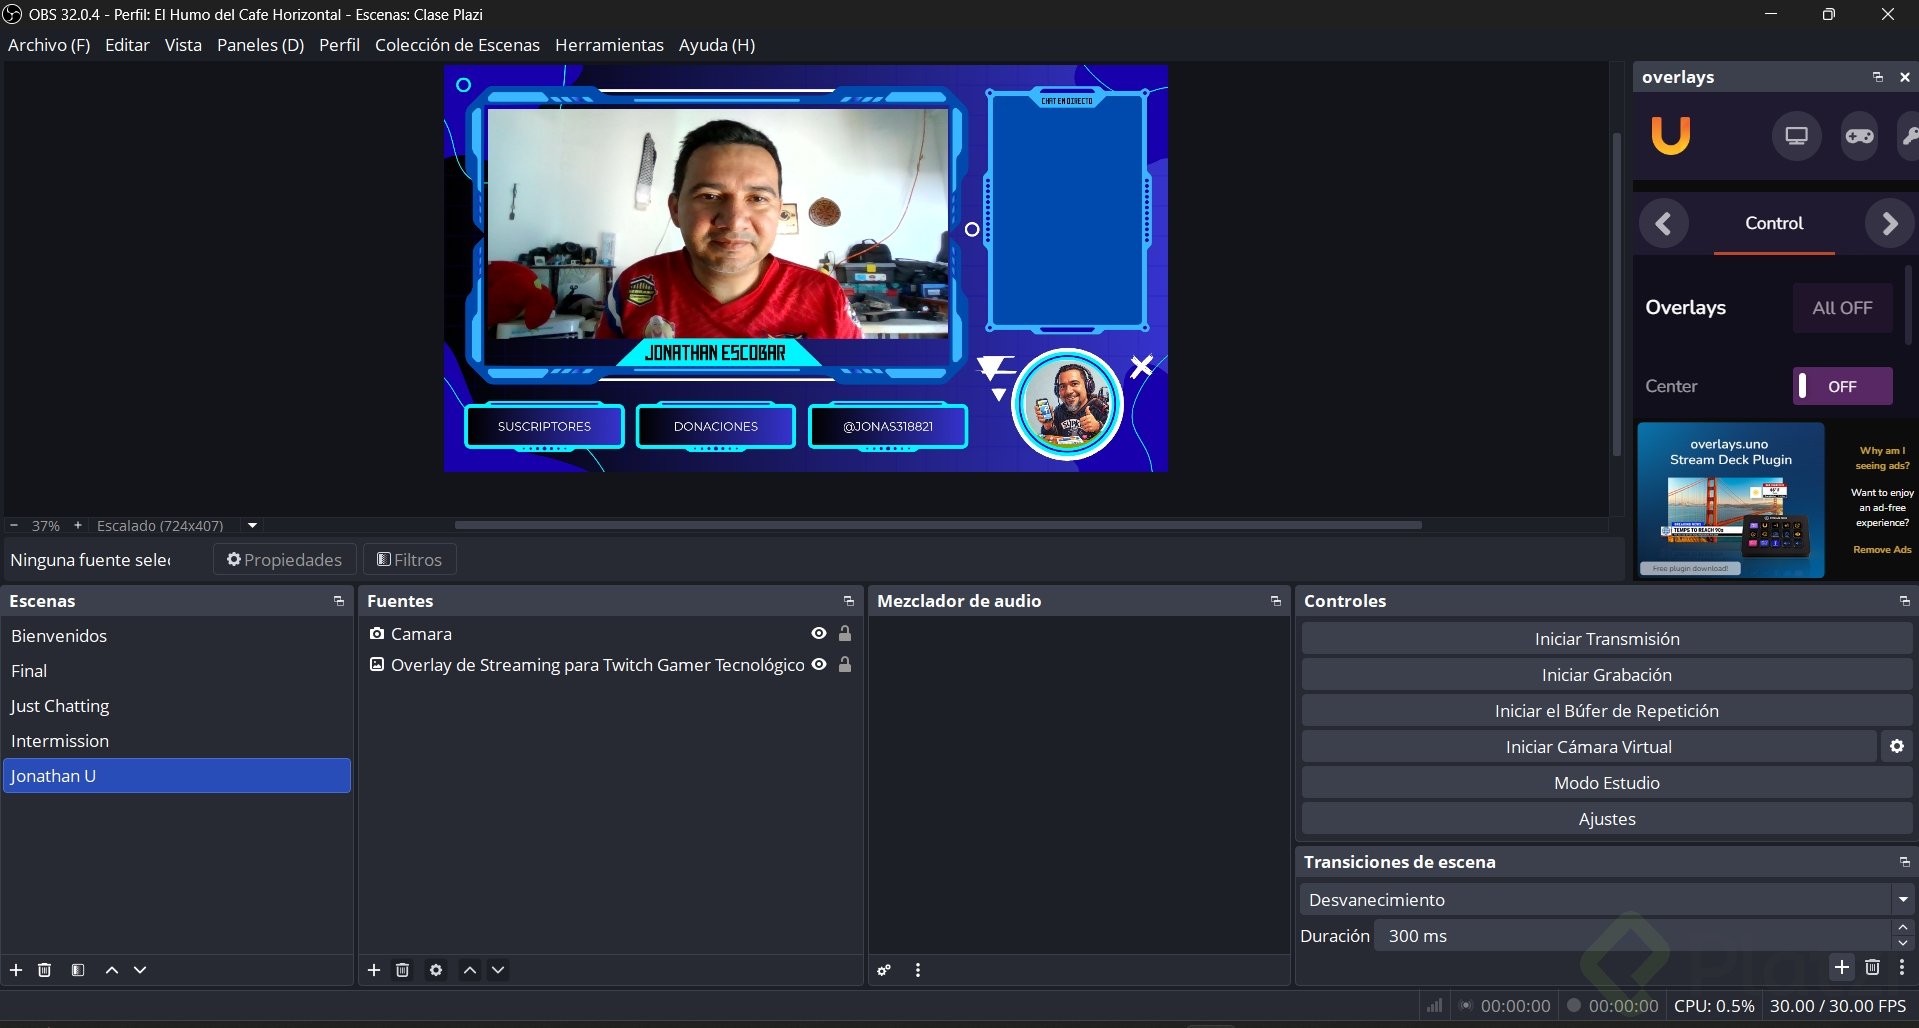Image resolution: width=1919 pixels, height=1028 pixels.
Task: Hide the Overlay de Streaming source
Action: pos(819,664)
